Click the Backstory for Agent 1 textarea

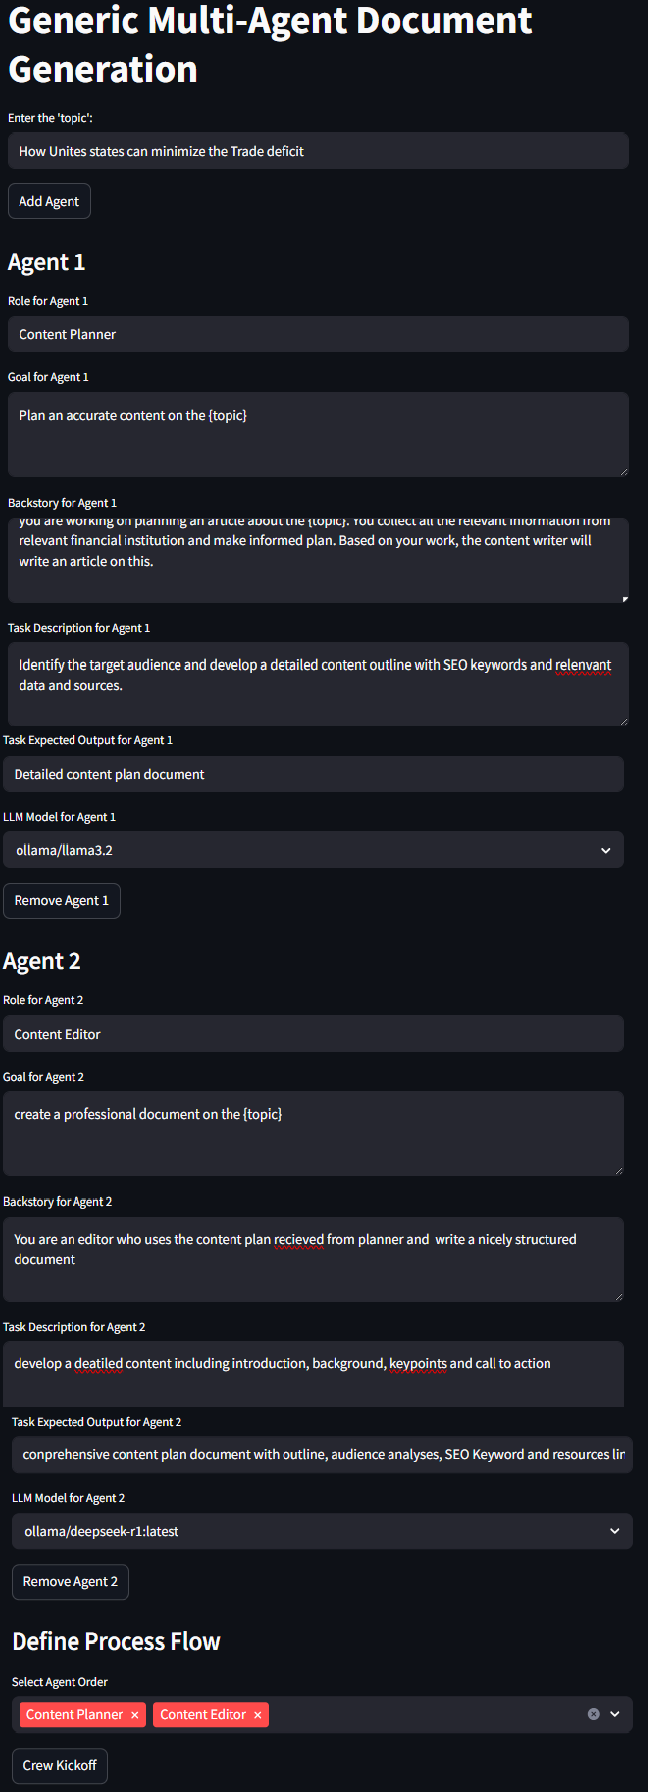tap(318, 560)
